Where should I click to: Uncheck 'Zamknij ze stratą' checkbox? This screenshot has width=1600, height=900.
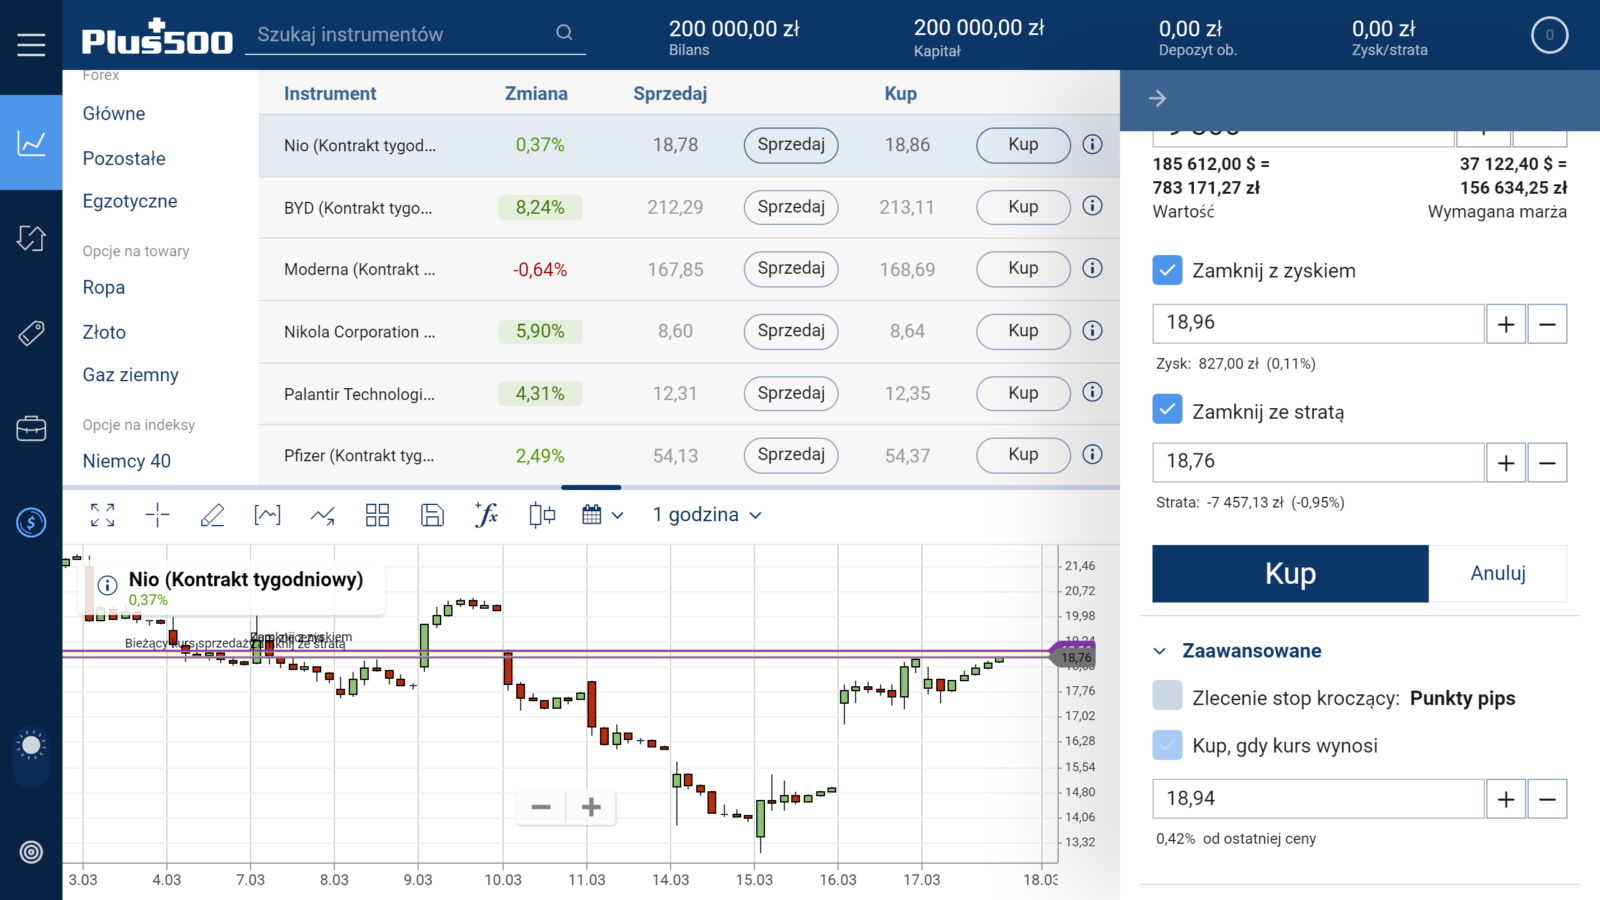point(1167,410)
